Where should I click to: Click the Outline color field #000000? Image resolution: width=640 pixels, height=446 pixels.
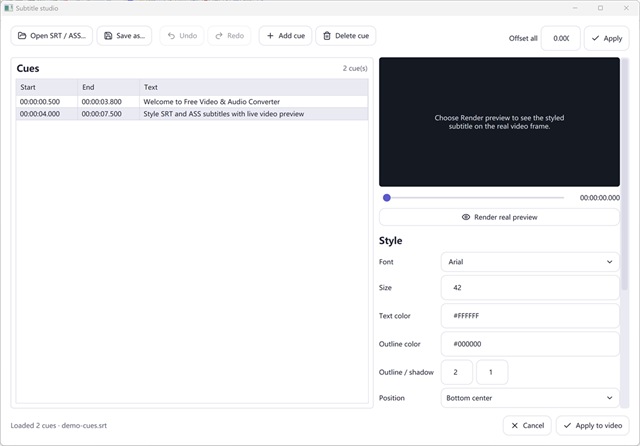(x=530, y=344)
